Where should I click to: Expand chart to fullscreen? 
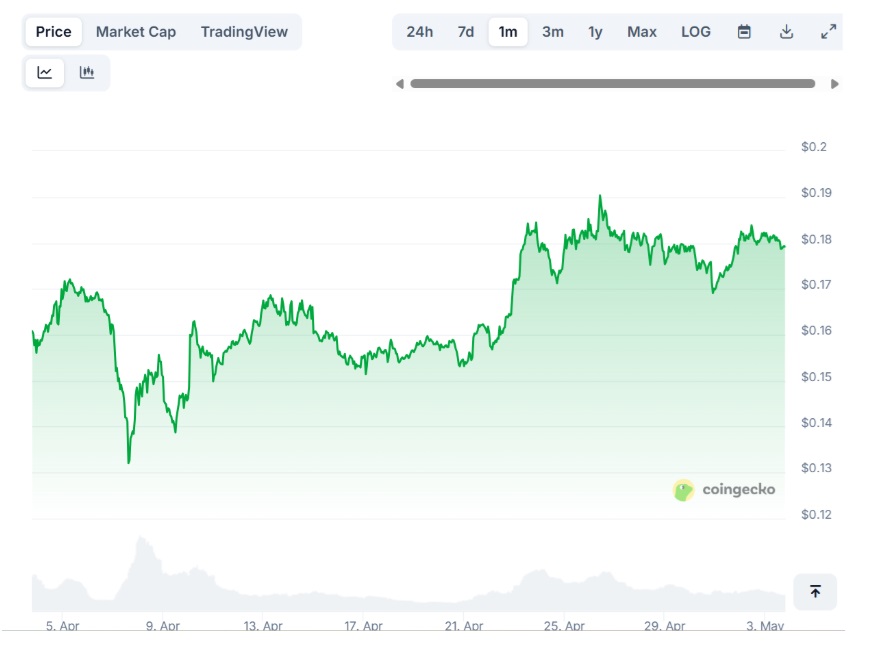tap(828, 32)
